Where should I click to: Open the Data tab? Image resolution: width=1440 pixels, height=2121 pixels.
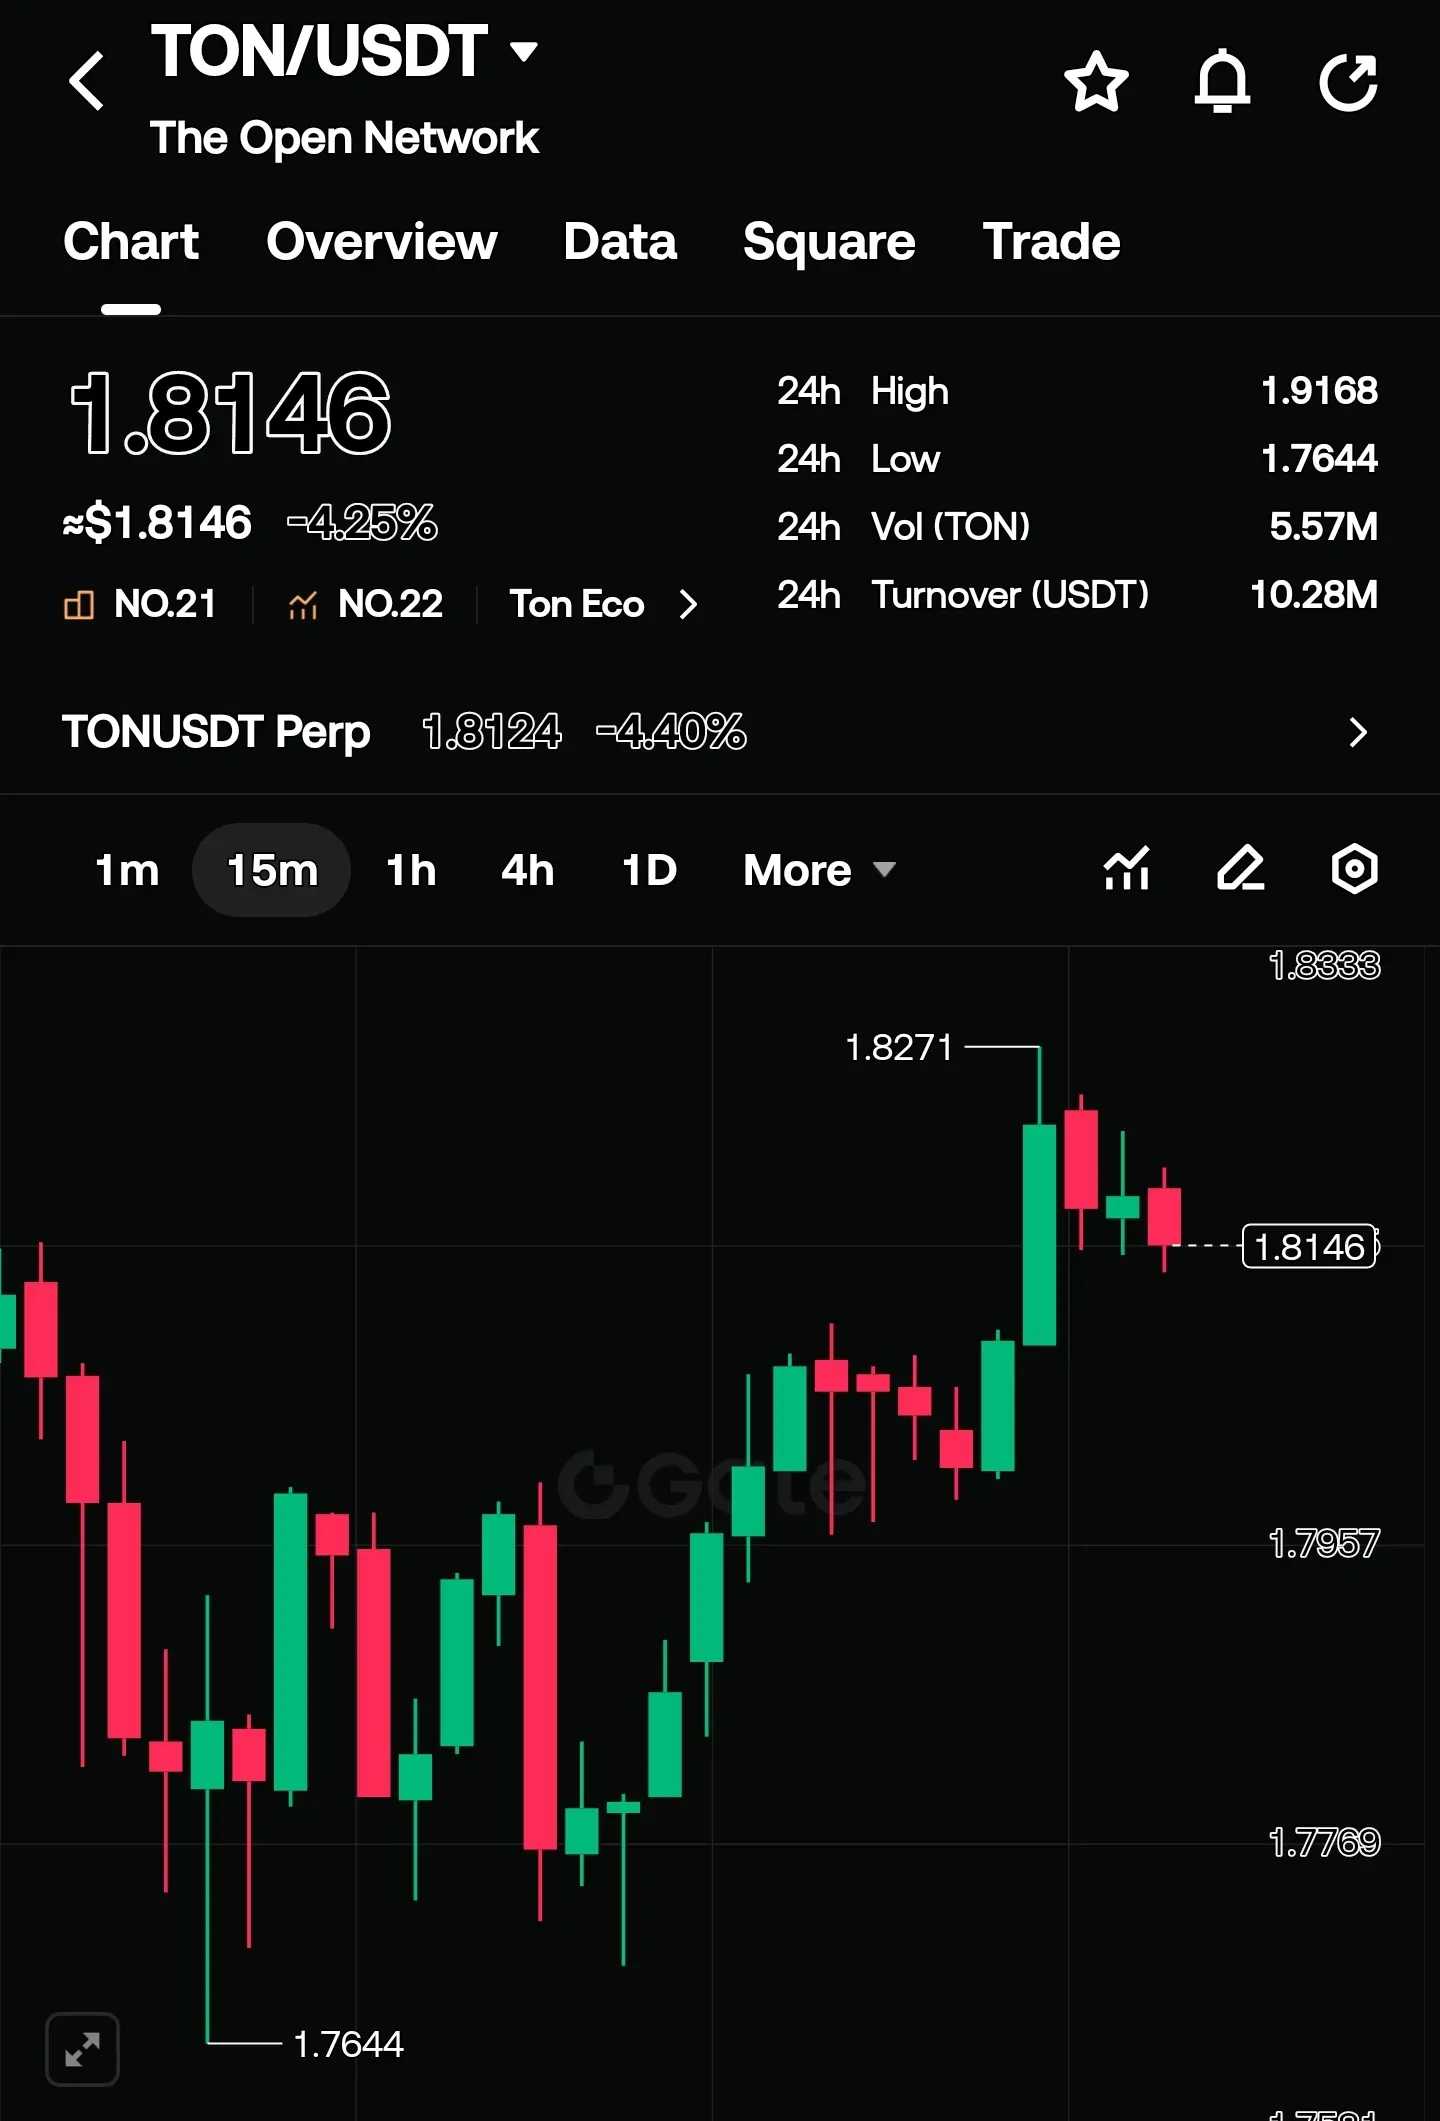(620, 242)
